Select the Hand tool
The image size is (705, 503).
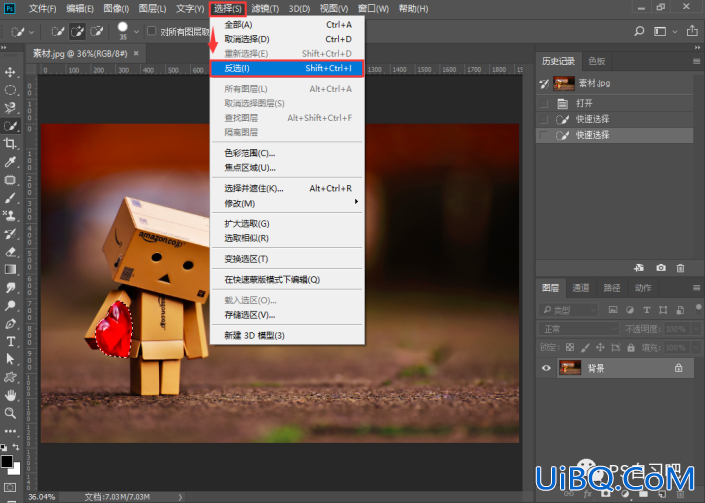point(10,395)
